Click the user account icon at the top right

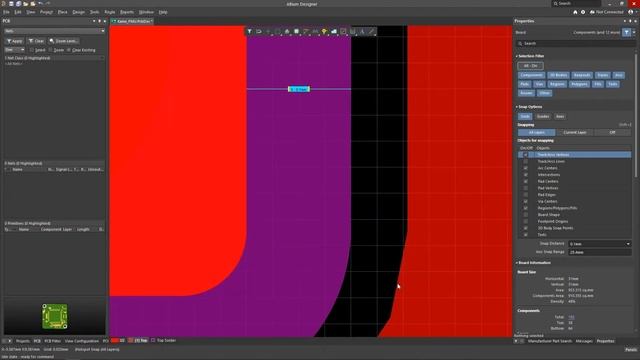point(631,12)
